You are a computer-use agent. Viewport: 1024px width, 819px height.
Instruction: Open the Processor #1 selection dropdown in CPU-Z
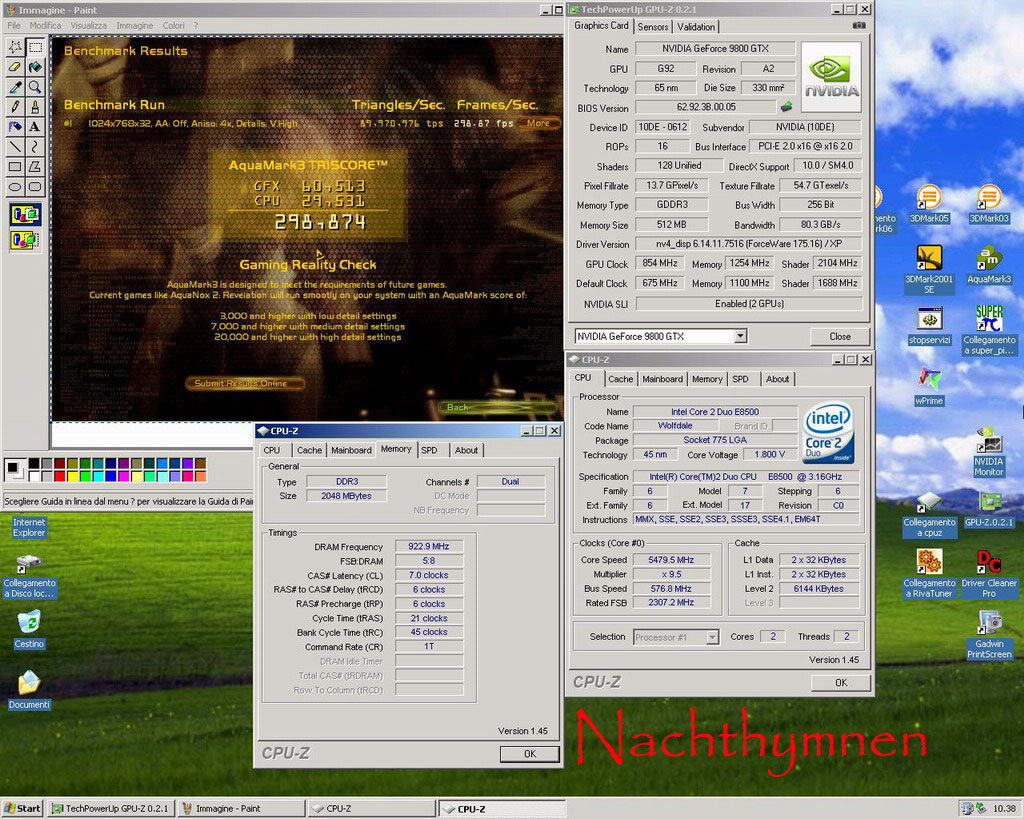712,637
